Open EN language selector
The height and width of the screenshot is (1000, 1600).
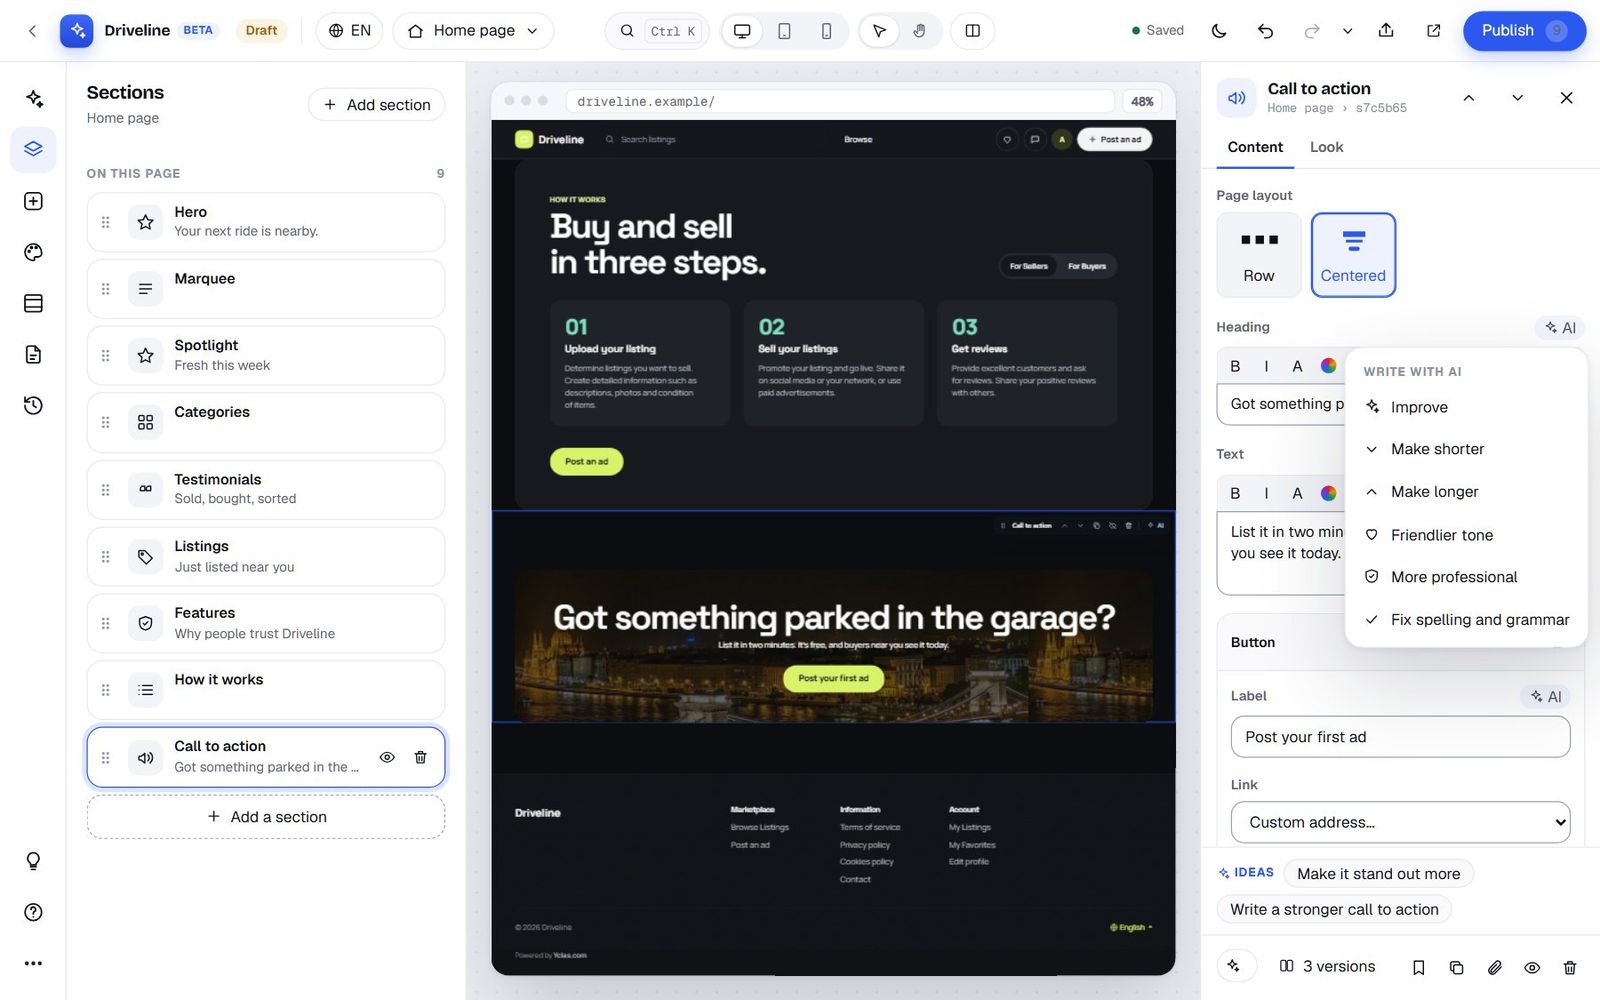350,31
